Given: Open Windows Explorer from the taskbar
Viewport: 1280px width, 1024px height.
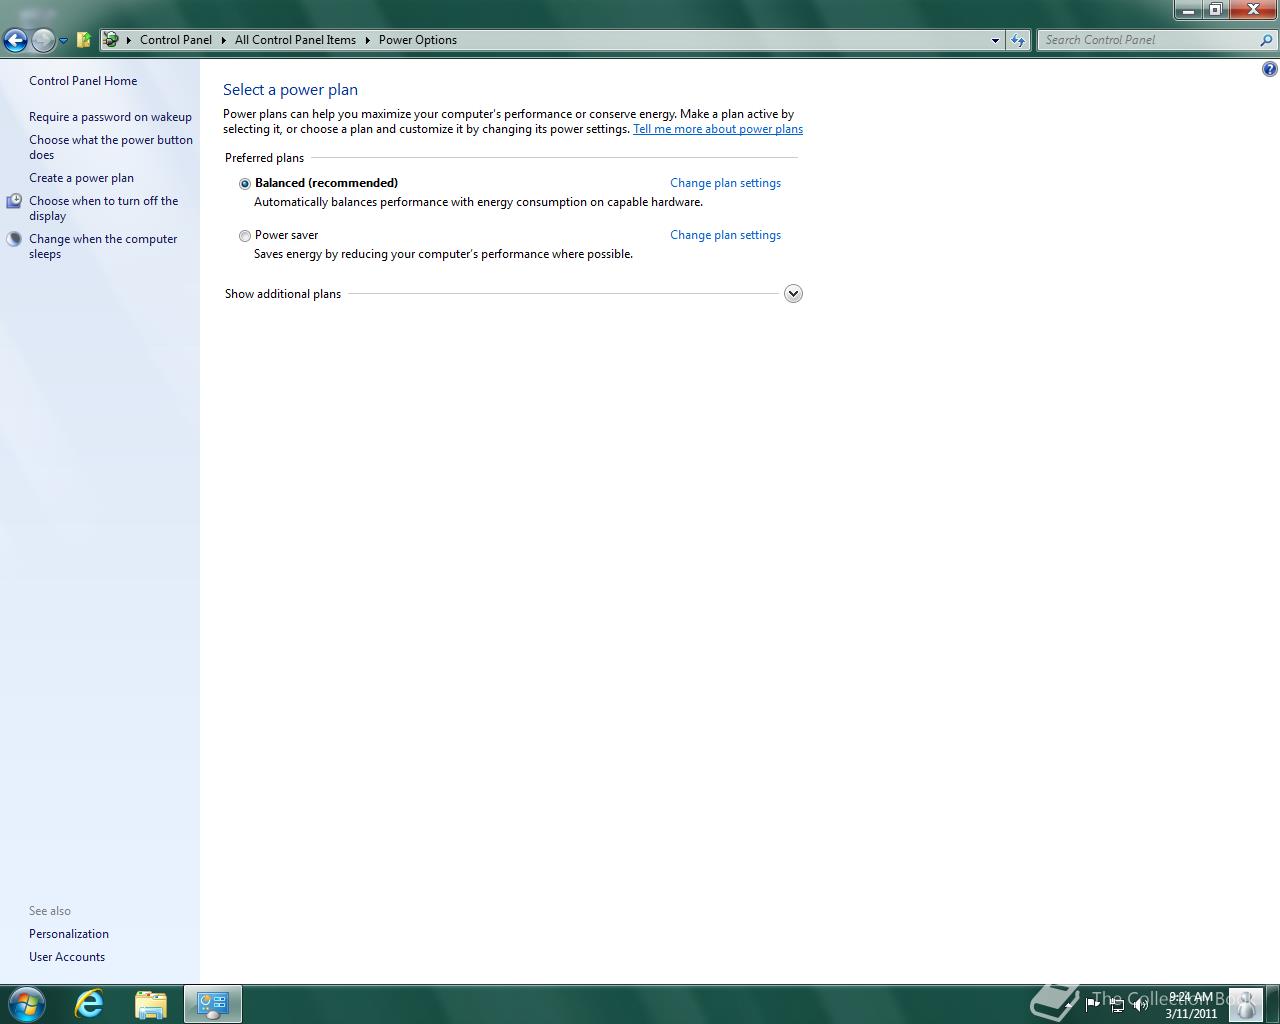Looking at the screenshot, I should 150,1004.
